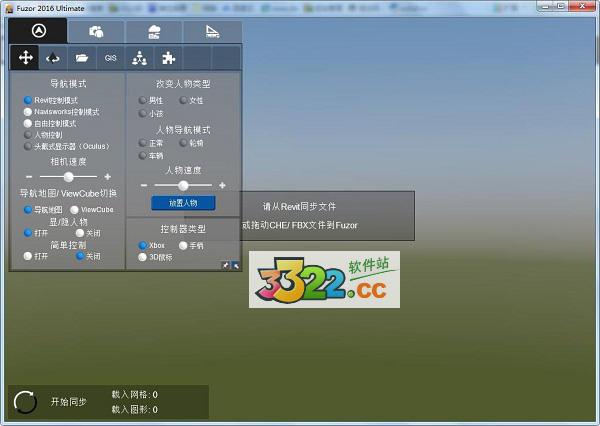The width and height of the screenshot is (600, 426).
Task: Switch to the measurement ruler tab
Action: click(212, 32)
